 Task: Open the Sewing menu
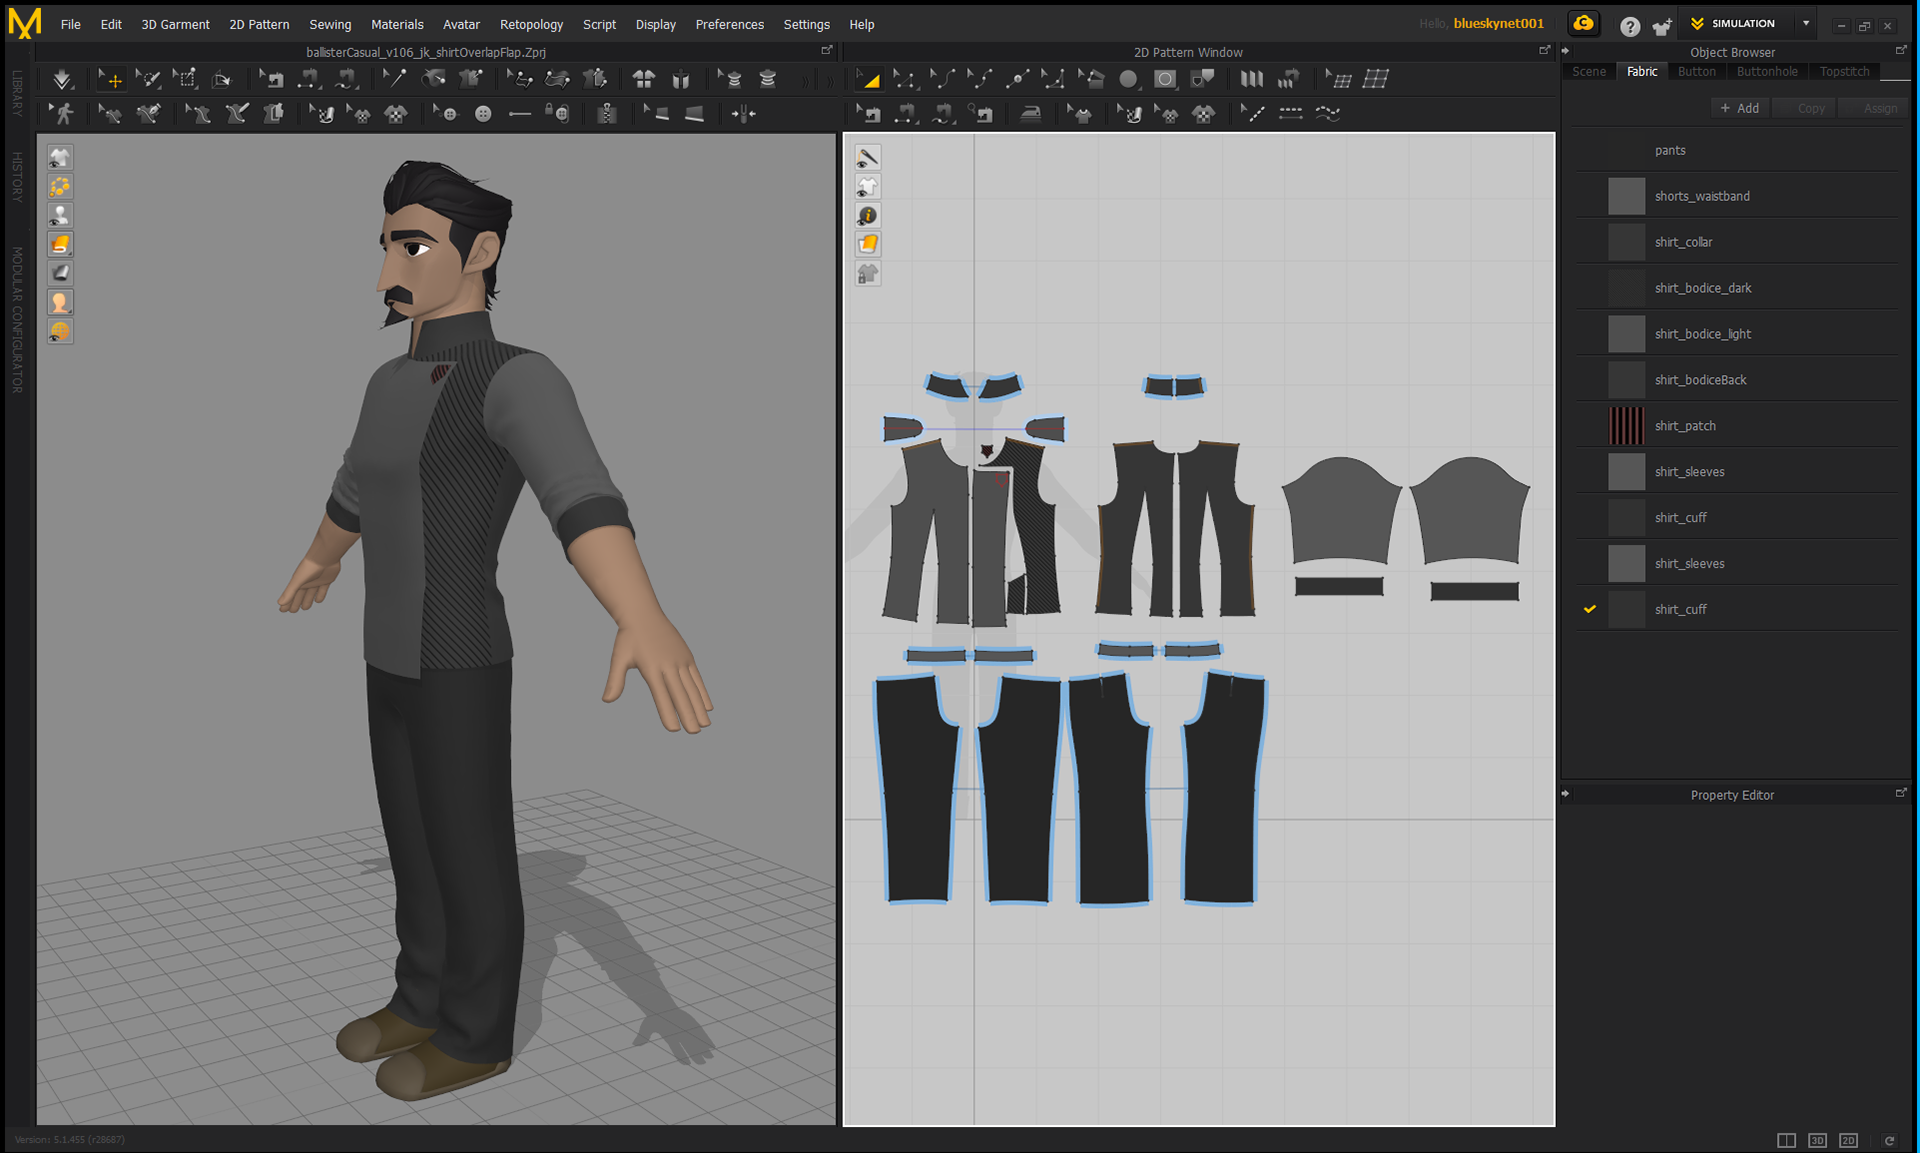pos(329,24)
